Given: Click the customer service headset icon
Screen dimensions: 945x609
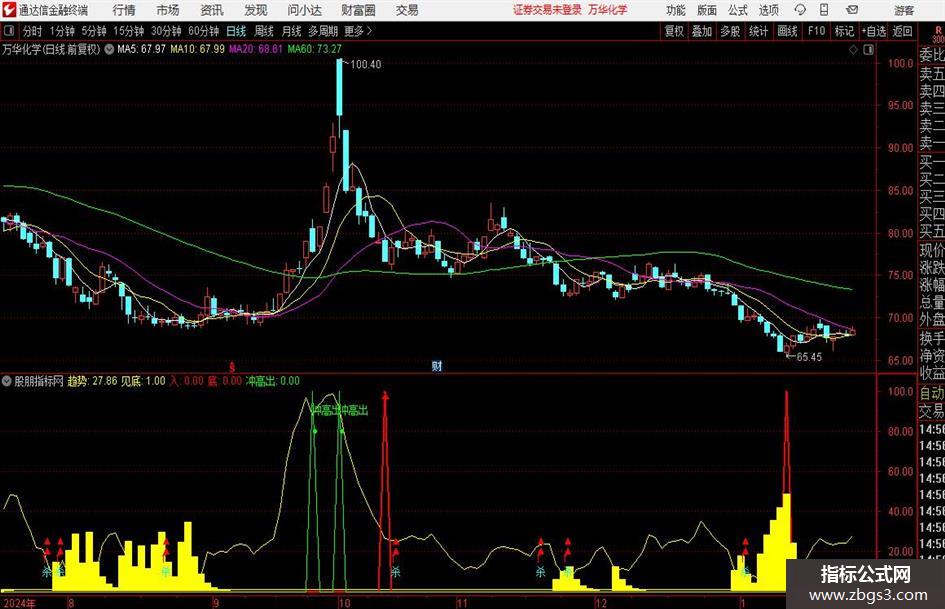Looking at the screenshot, I should point(800,10).
